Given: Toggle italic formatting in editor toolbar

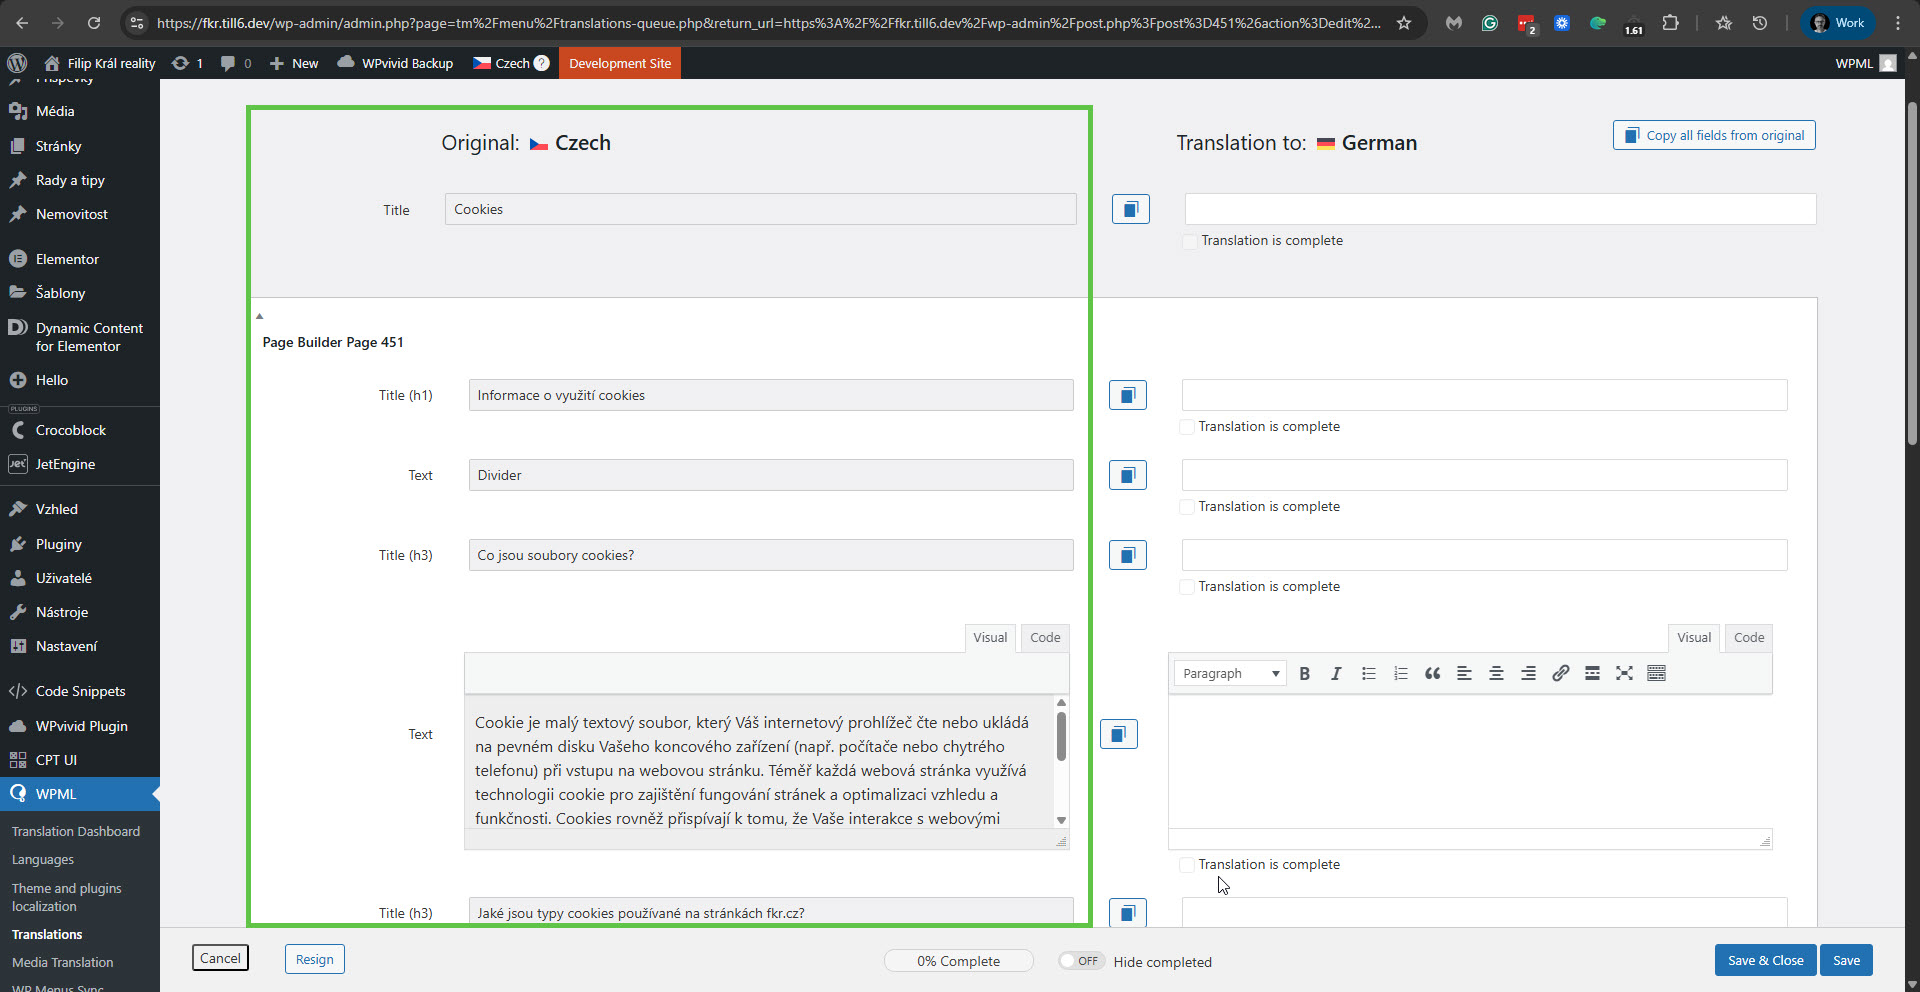Looking at the screenshot, I should [1336, 674].
